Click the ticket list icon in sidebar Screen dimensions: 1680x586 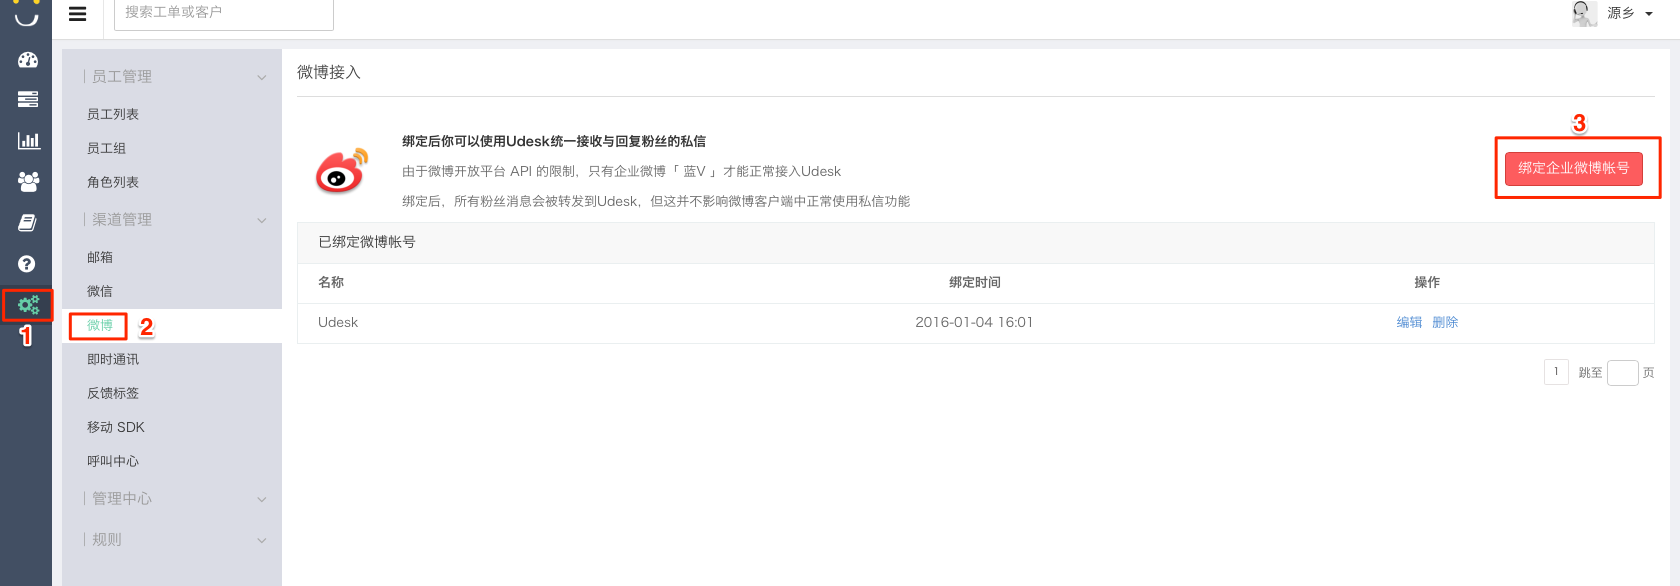click(27, 99)
